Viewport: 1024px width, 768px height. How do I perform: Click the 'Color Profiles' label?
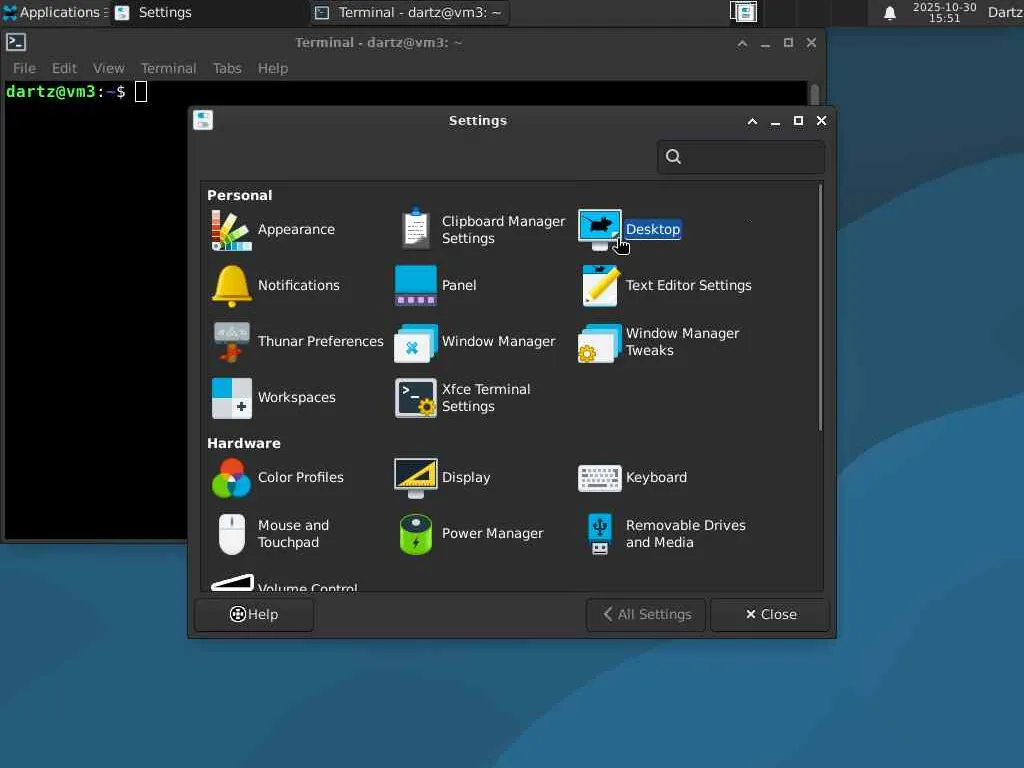pyautogui.click(x=300, y=477)
